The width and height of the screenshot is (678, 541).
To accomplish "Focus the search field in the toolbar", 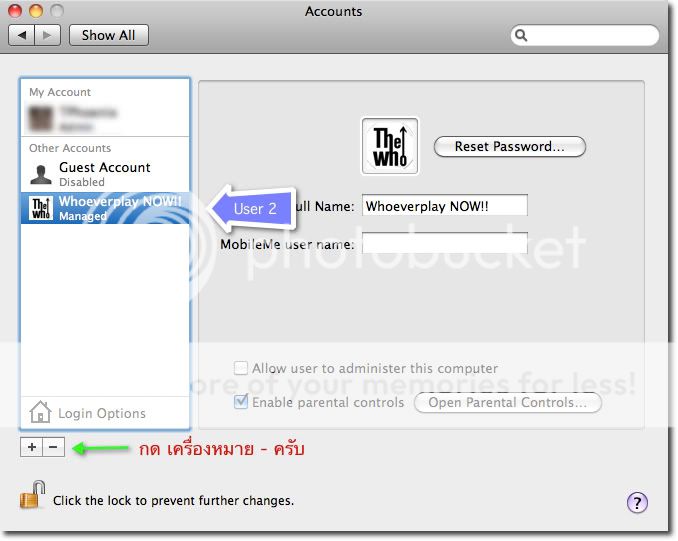I will point(585,35).
